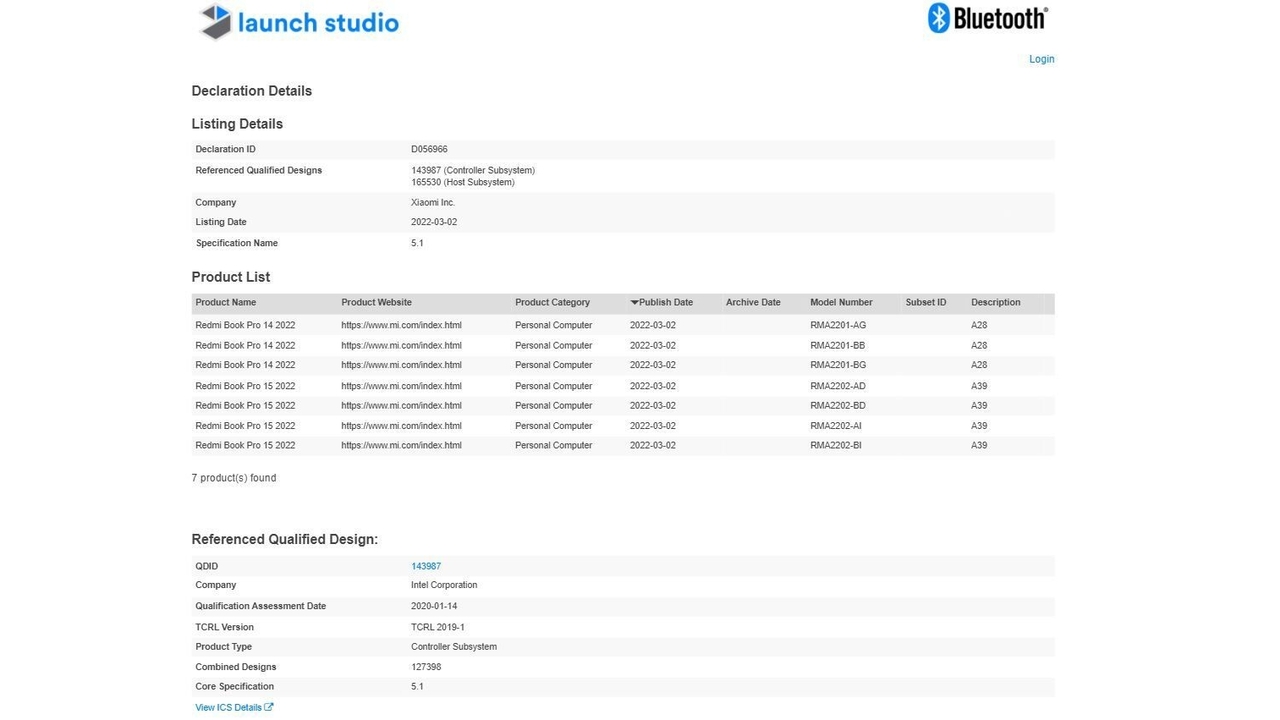Viewport: 1280px width, 720px height.
Task: Sort table by Subset ID header
Action: pos(926,302)
